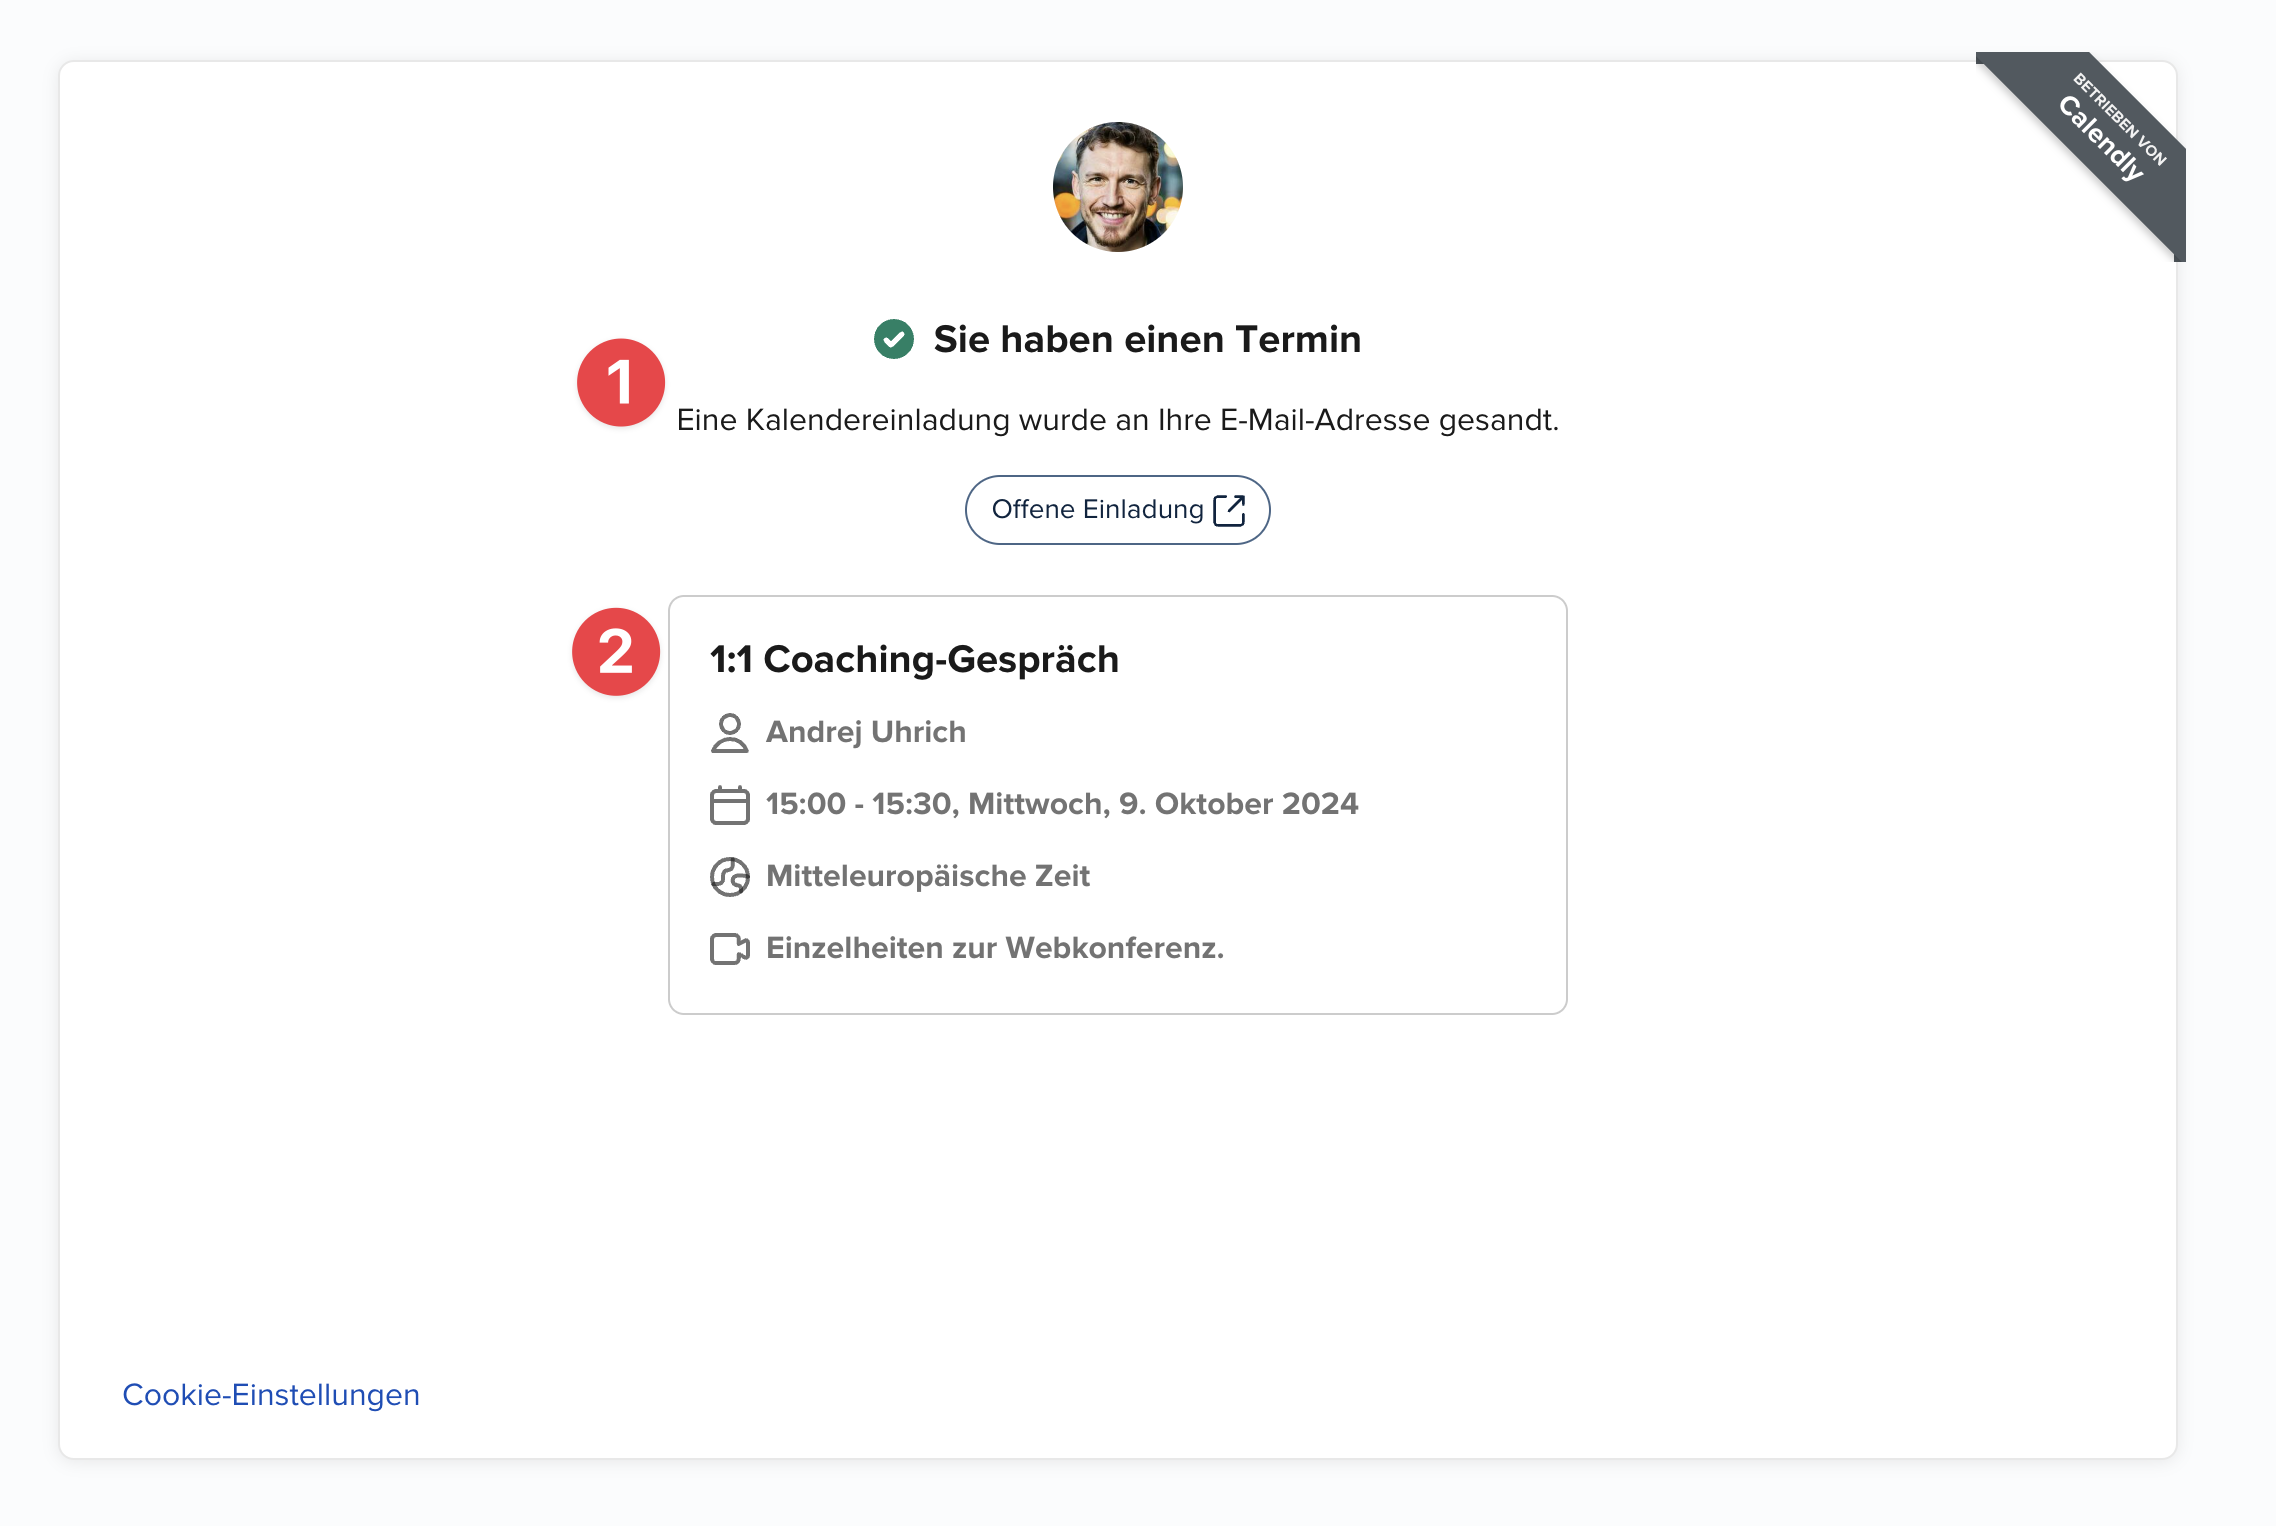The image size is (2276, 1526).
Task: Click the 1:1 Coaching-Gespräch title
Action: (x=914, y=660)
